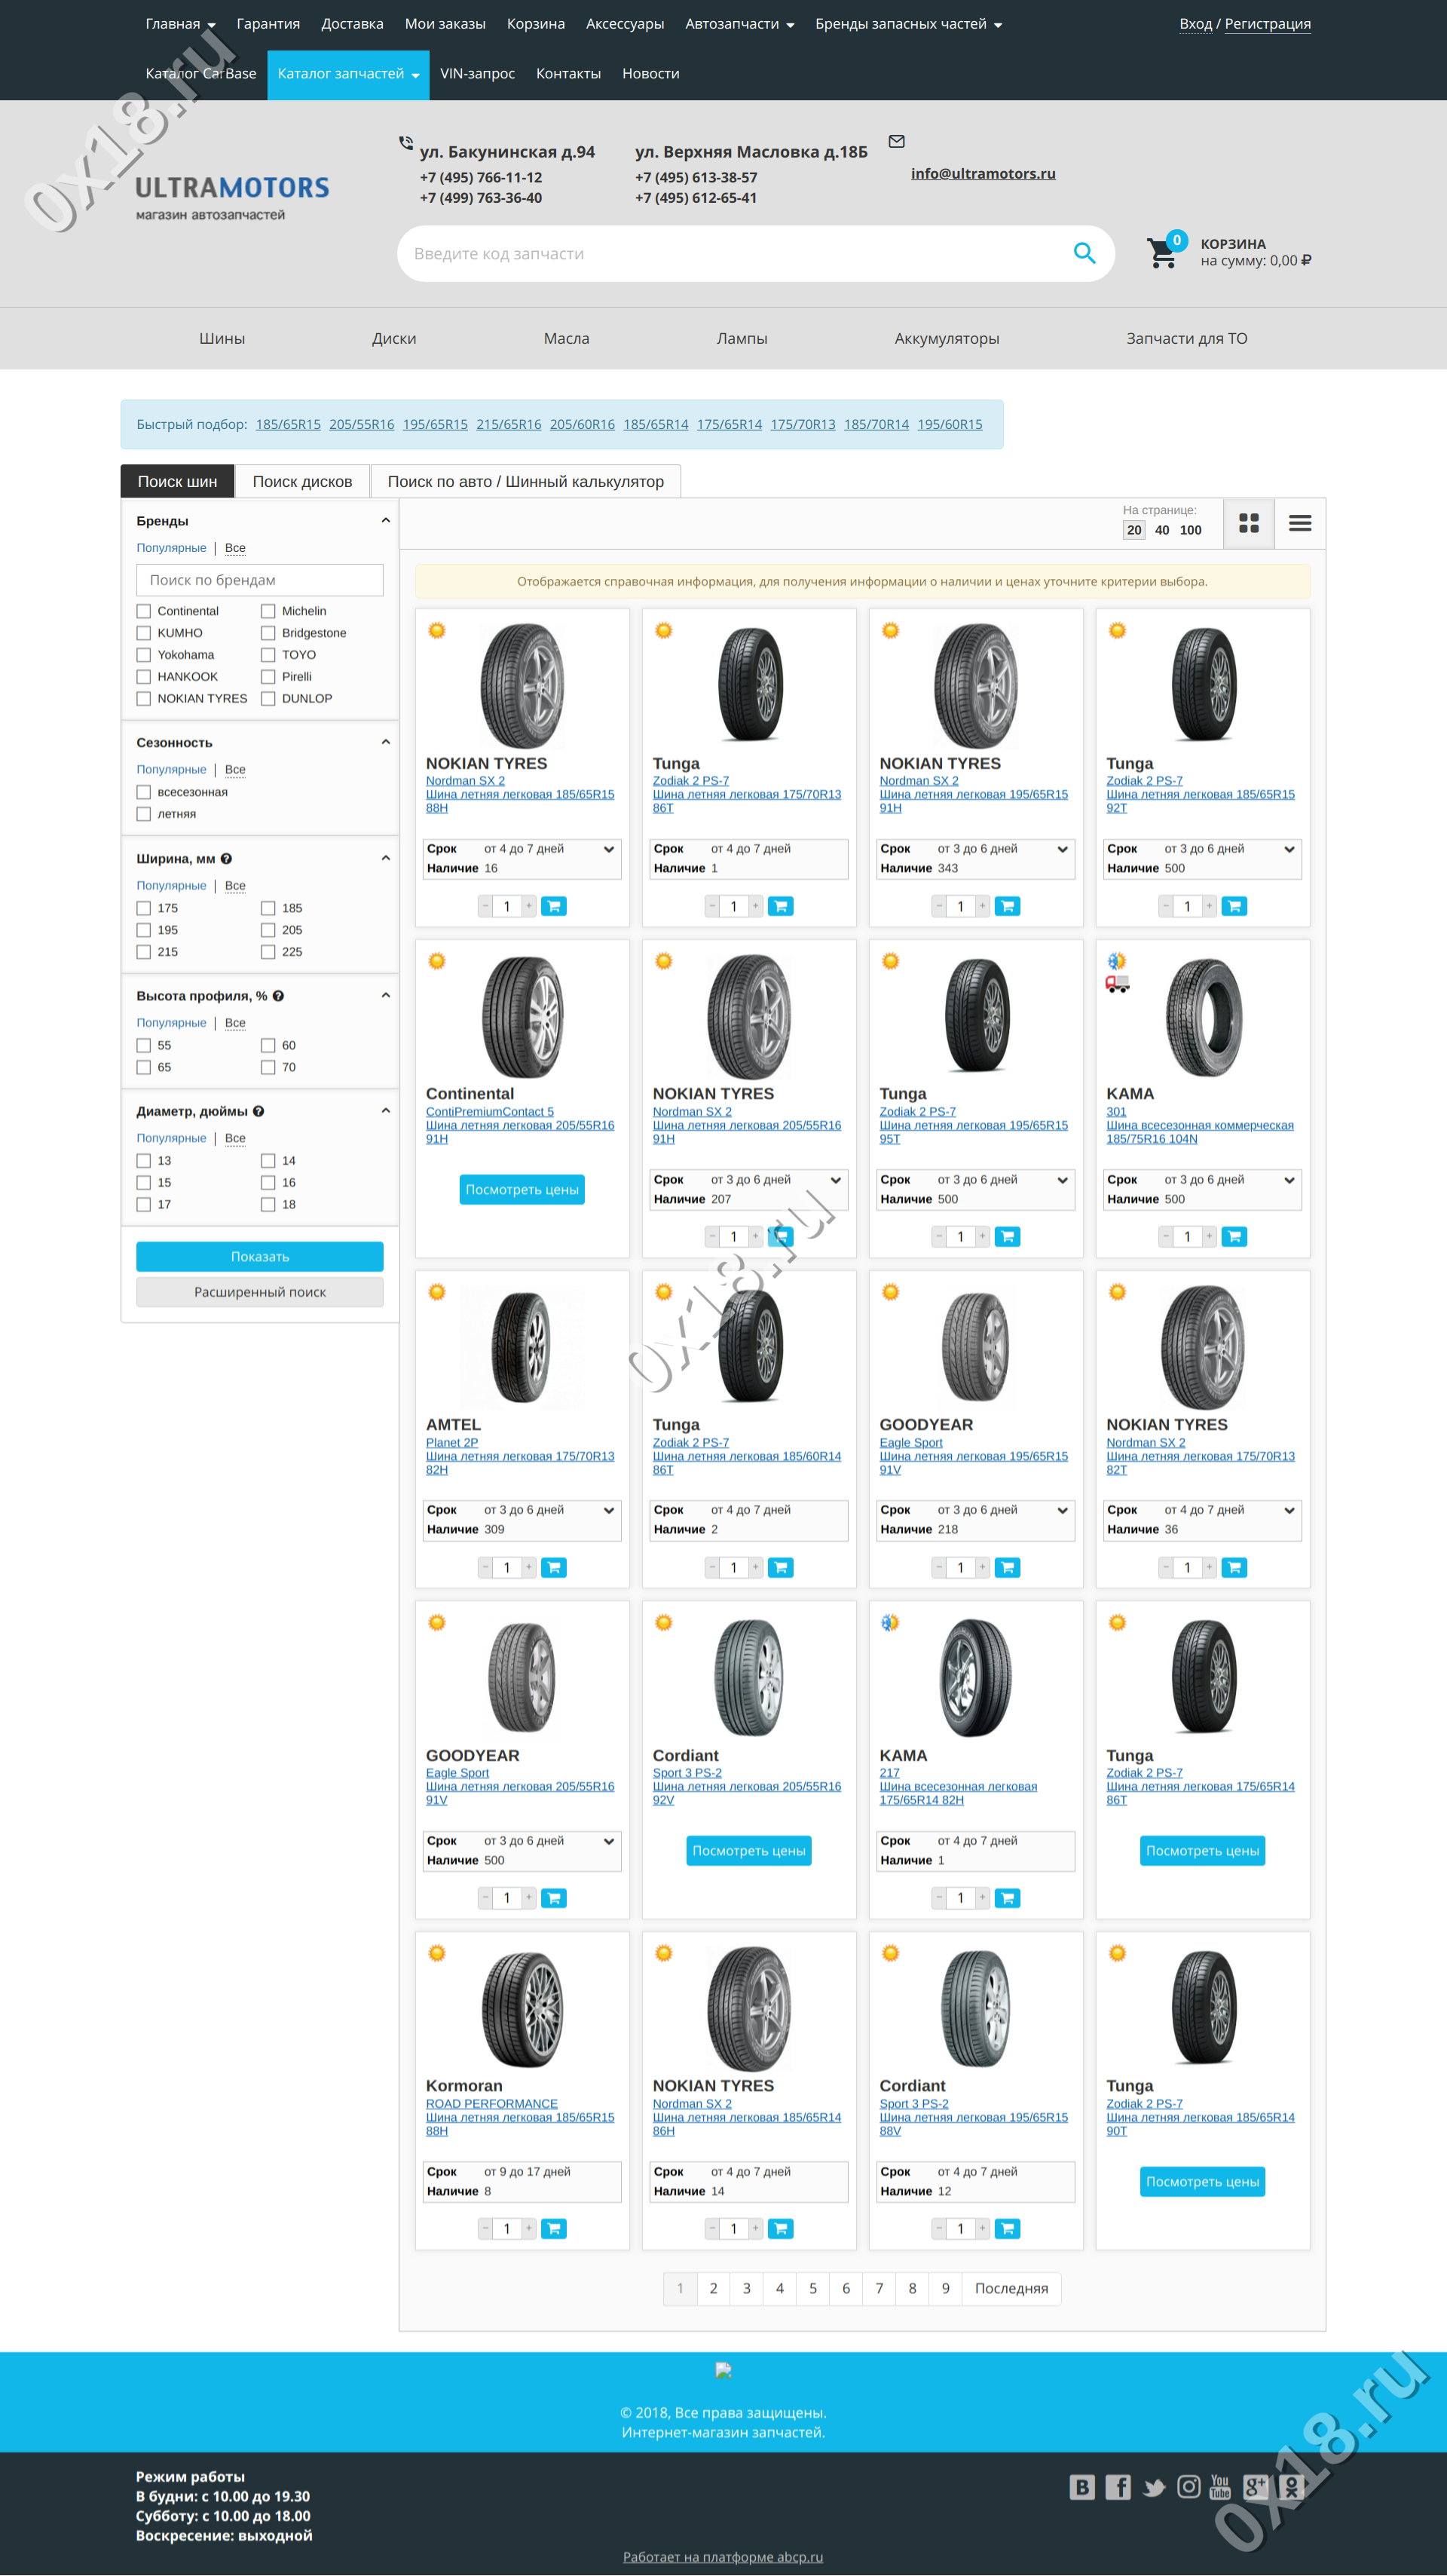Click the search magnifier icon
This screenshot has height=2576, width=1447.
coord(1084,253)
